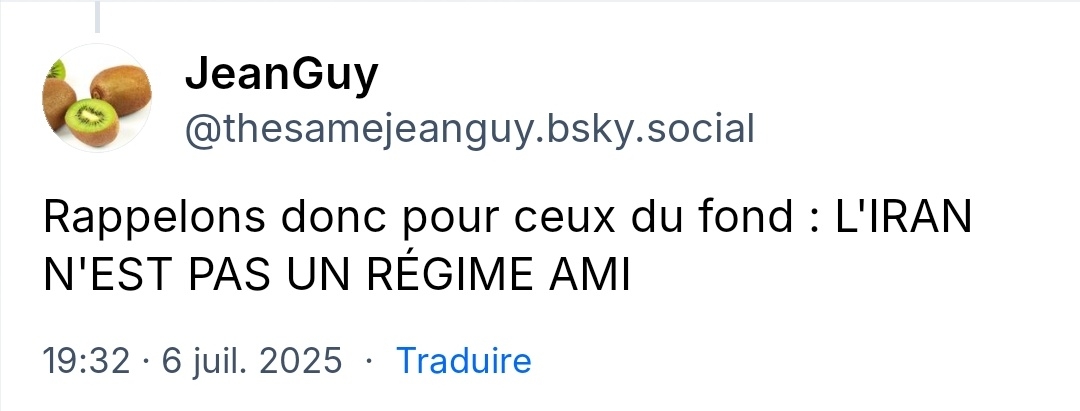
Task: Visit the @thesamejeanguy.bsky.social handle
Action: click(x=470, y=129)
